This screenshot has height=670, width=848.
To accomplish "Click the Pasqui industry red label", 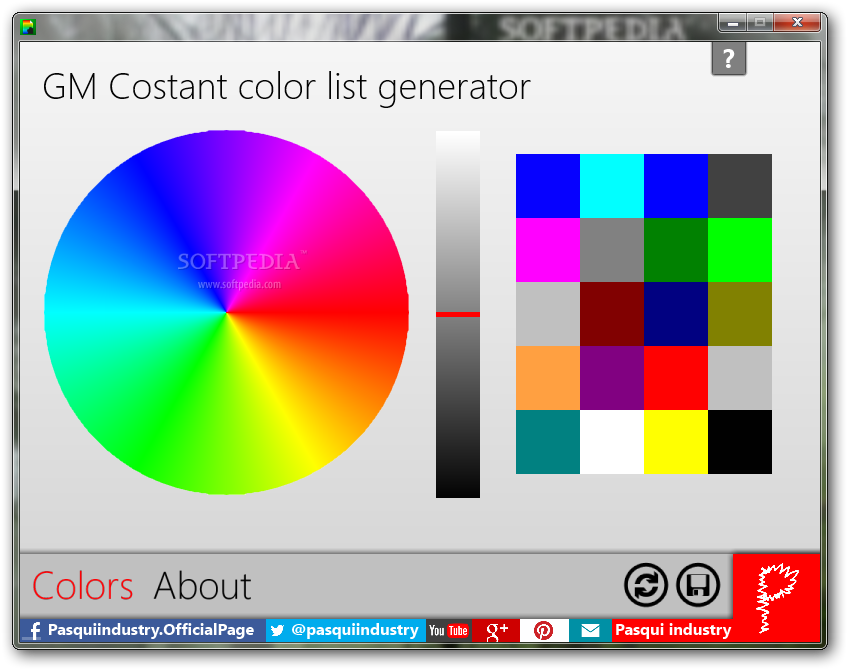I will click(672, 630).
